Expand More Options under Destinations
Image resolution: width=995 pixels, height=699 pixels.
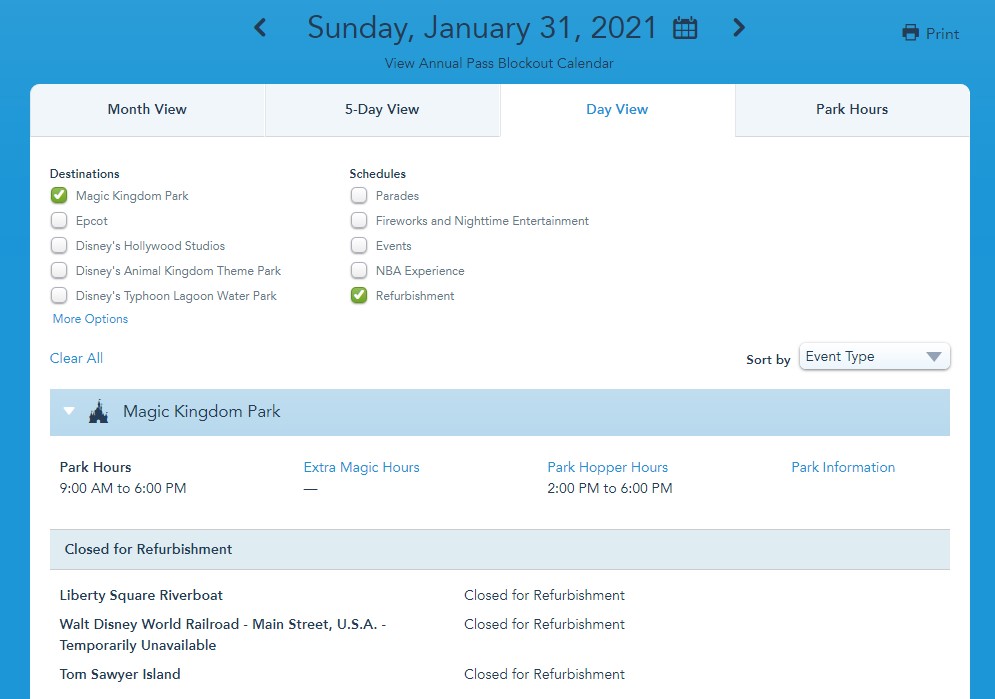pos(90,319)
